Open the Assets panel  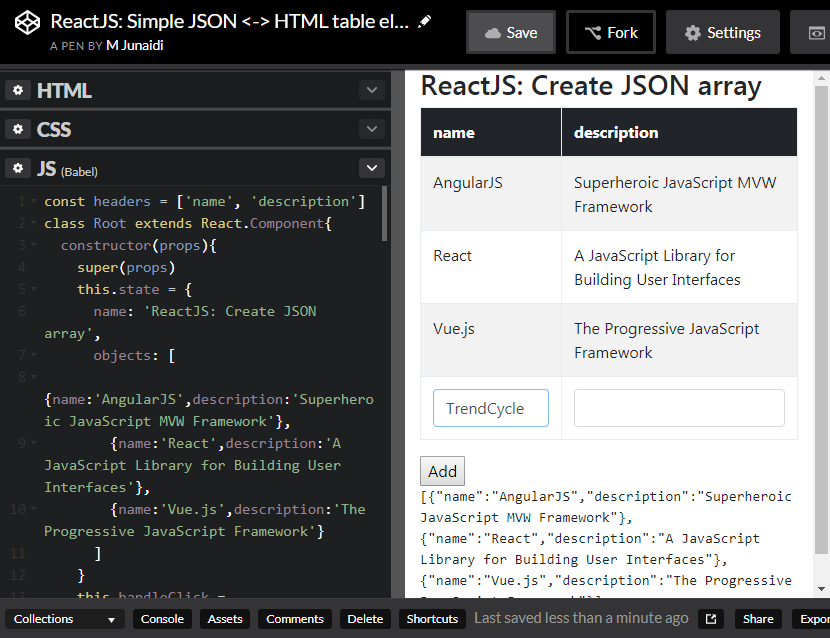pos(225,619)
